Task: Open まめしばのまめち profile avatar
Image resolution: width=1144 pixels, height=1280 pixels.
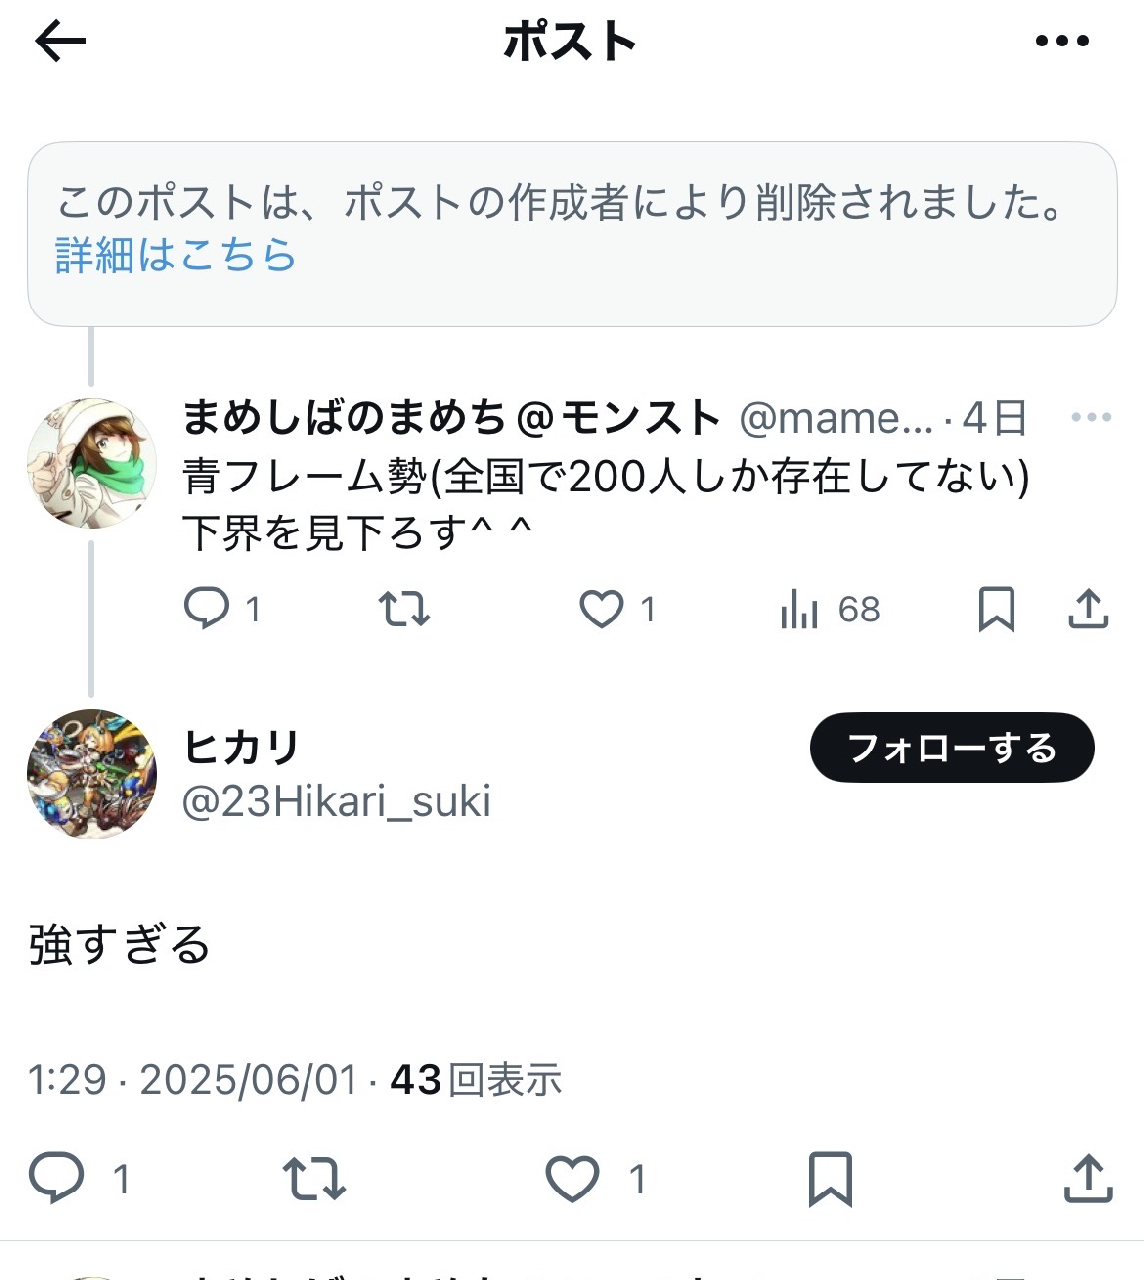Action: tap(91, 464)
